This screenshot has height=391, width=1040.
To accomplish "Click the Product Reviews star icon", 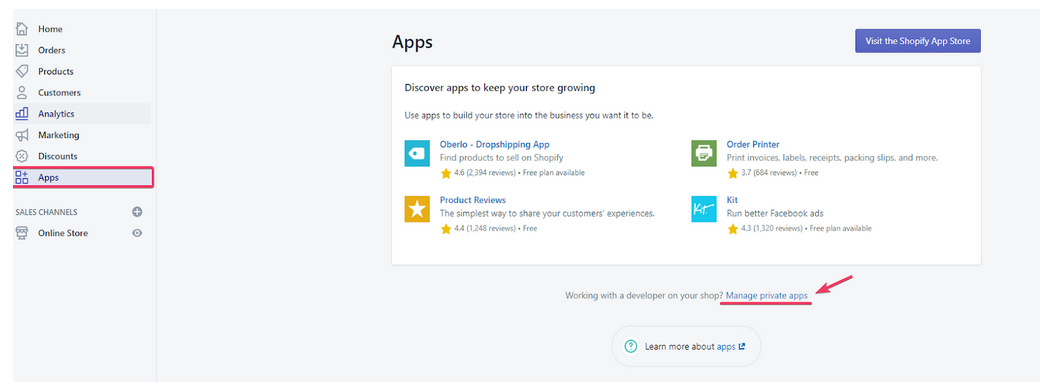I will click(x=417, y=209).
